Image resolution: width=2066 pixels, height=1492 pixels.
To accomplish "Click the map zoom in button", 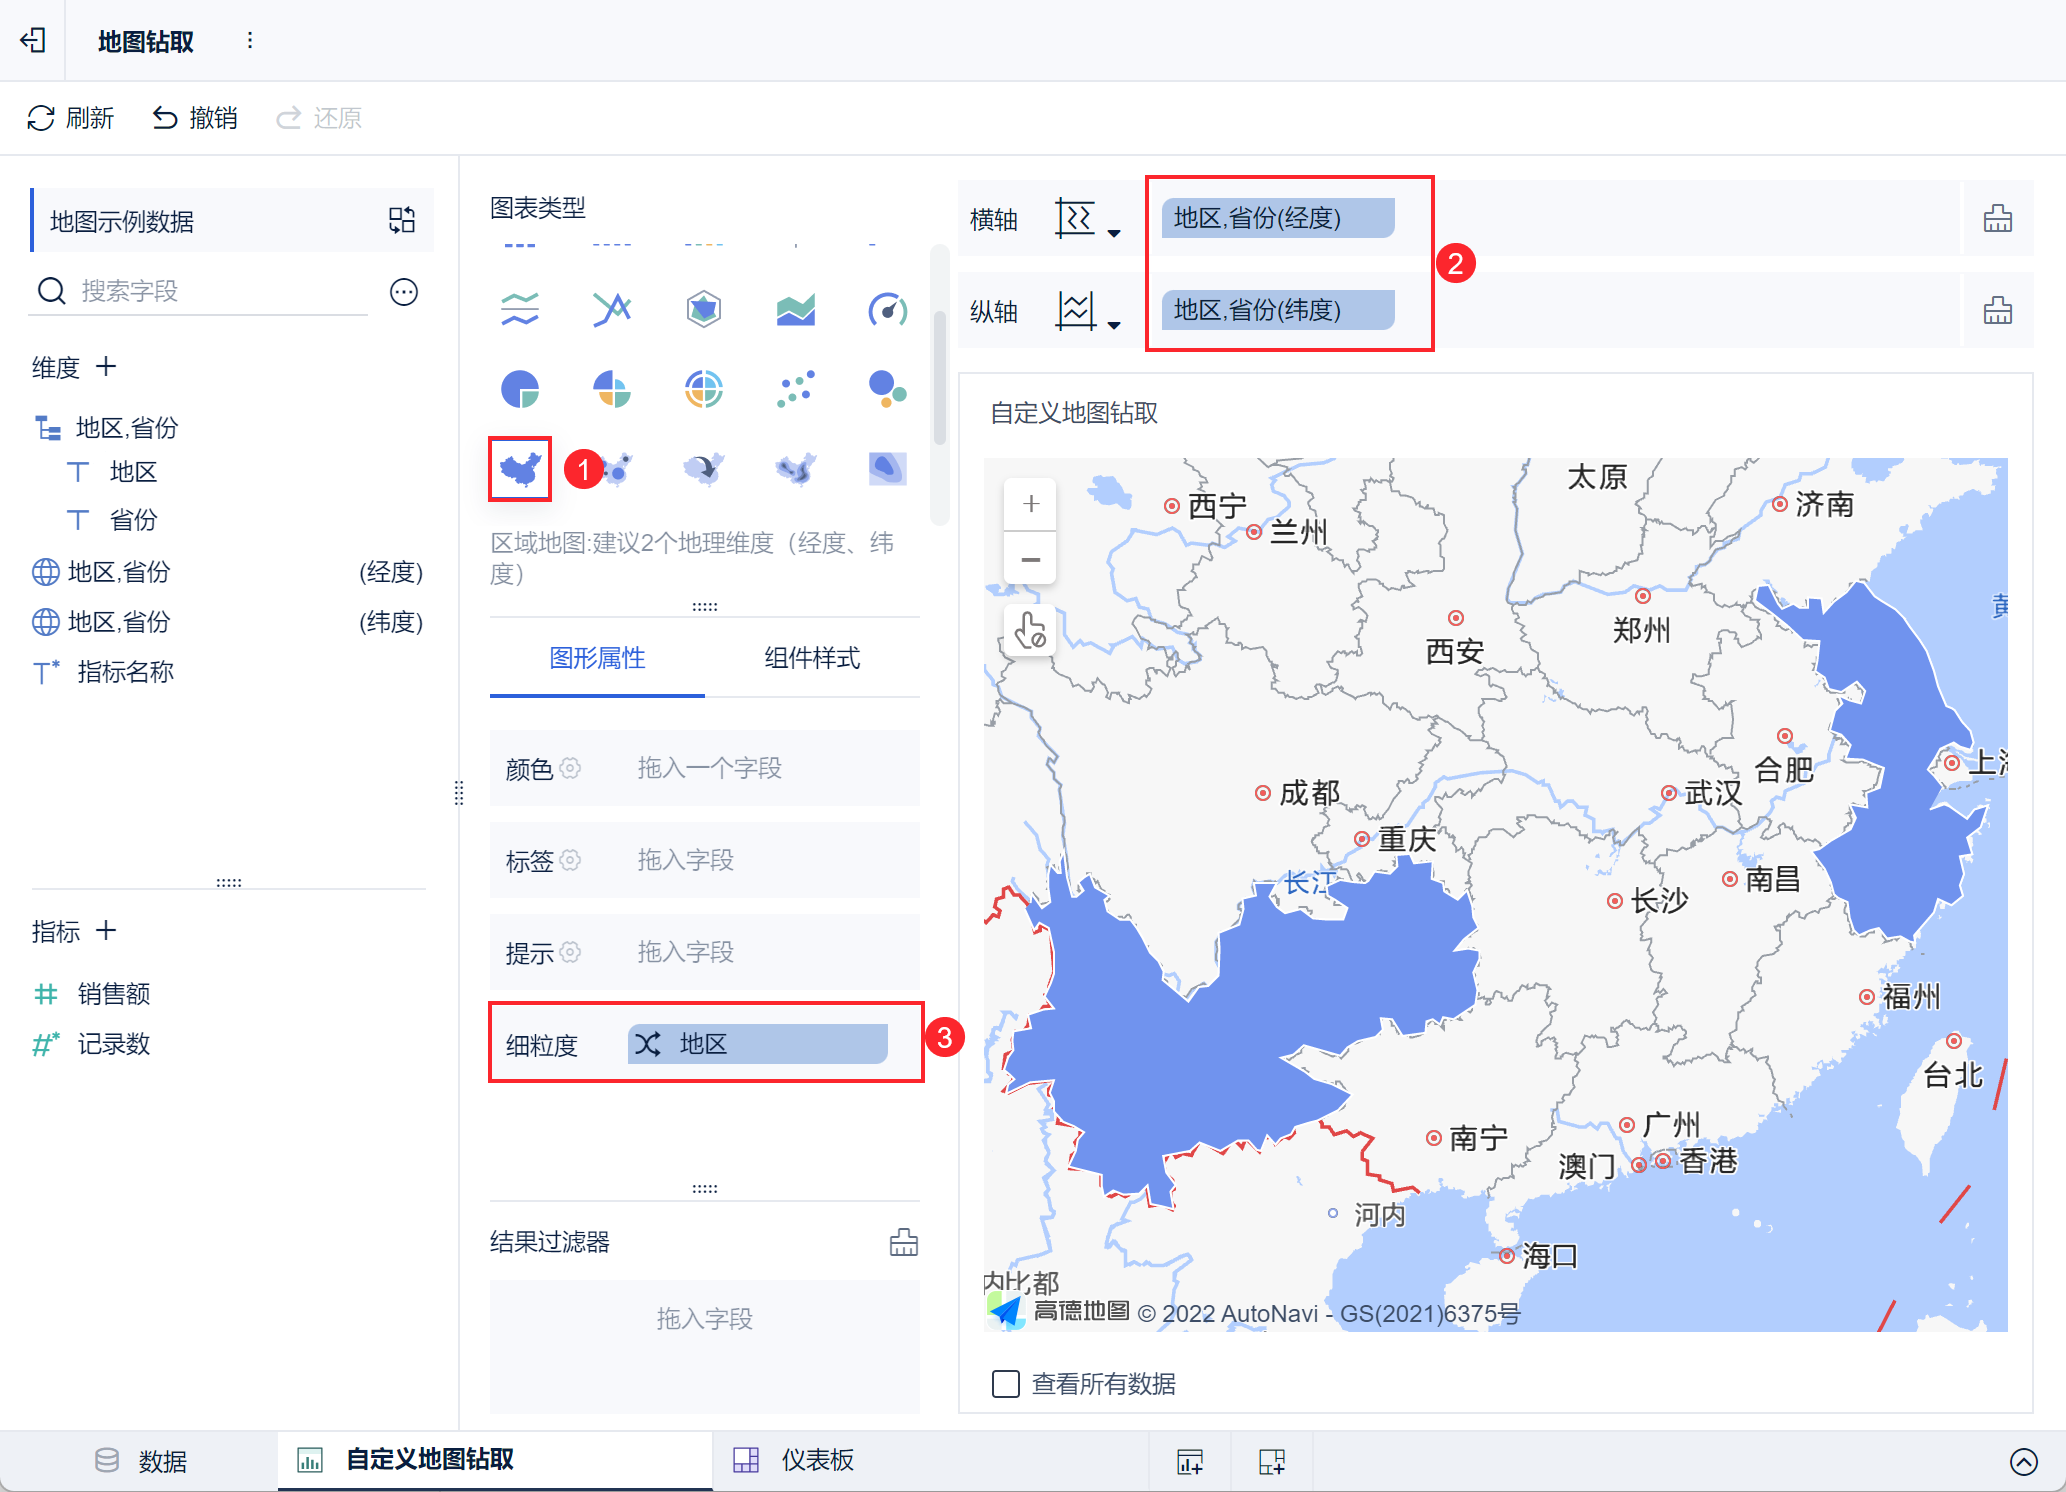I will coord(1031,504).
